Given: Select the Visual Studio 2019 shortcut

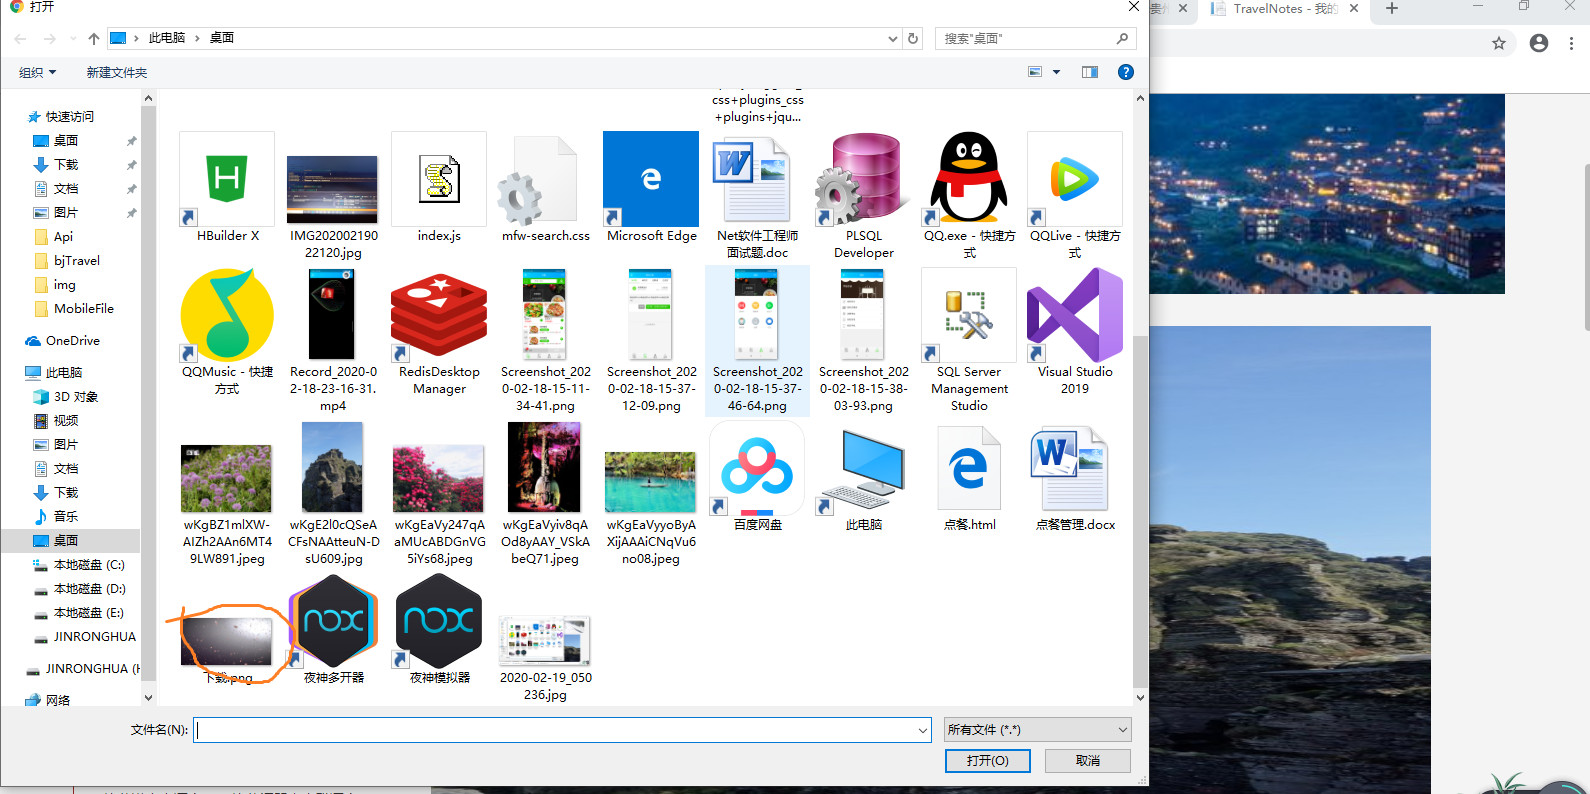Looking at the screenshot, I should (x=1075, y=315).
